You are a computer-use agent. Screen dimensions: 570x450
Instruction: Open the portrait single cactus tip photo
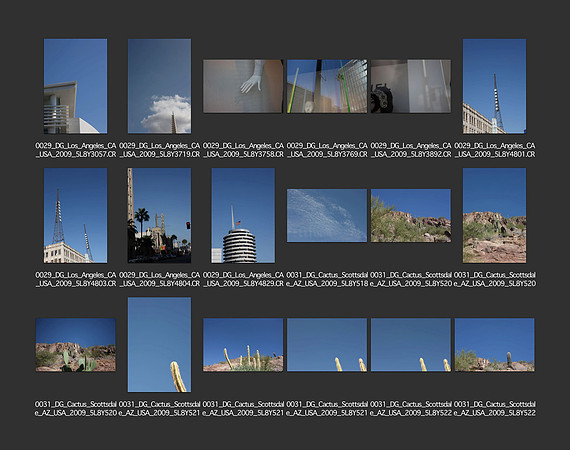pyautogui.click(x=159, y=345)
